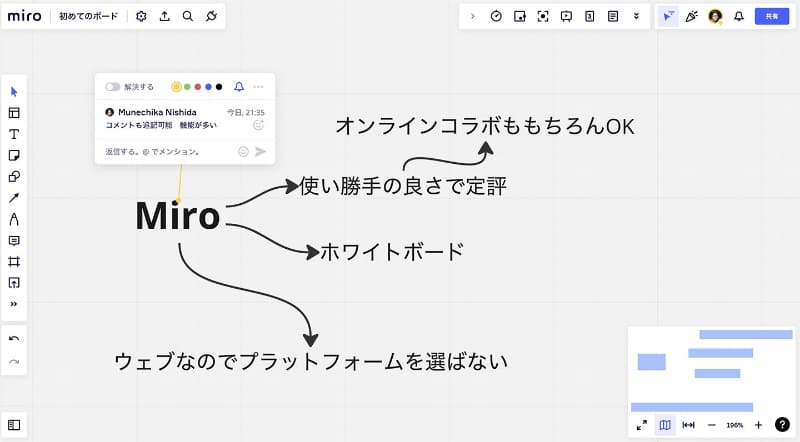Zoom out with the minus button

[712, 425]
